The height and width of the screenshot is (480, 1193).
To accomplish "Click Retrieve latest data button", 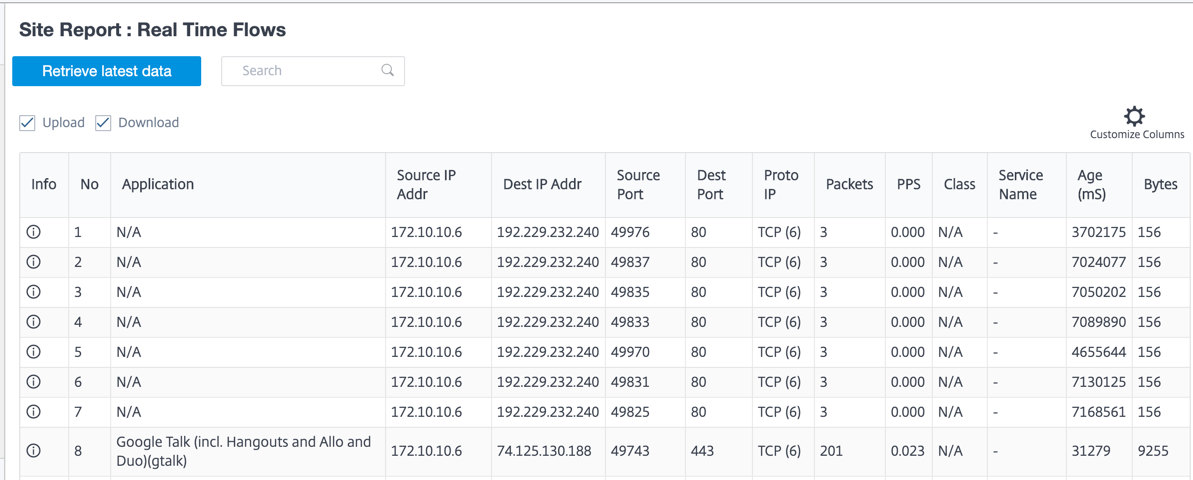I will (107, 71).
